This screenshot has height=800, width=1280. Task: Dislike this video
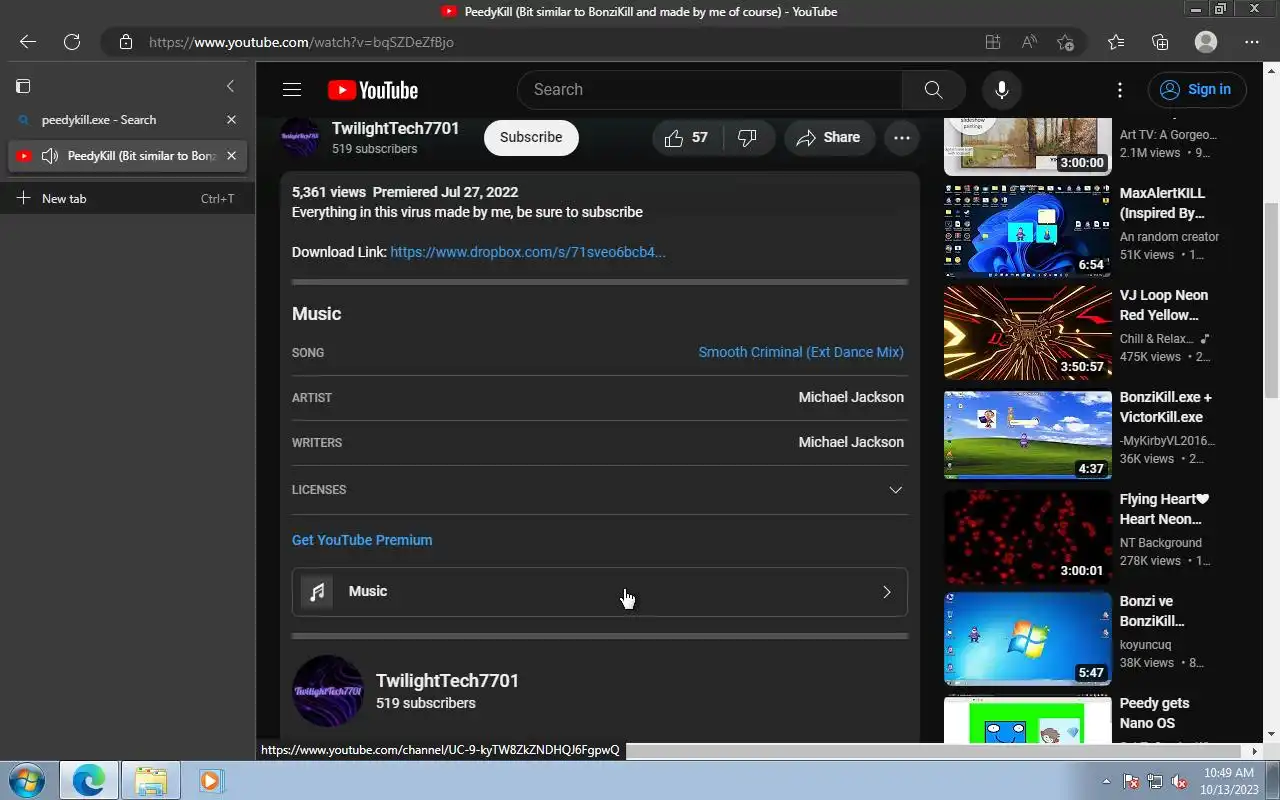point(748,138)
